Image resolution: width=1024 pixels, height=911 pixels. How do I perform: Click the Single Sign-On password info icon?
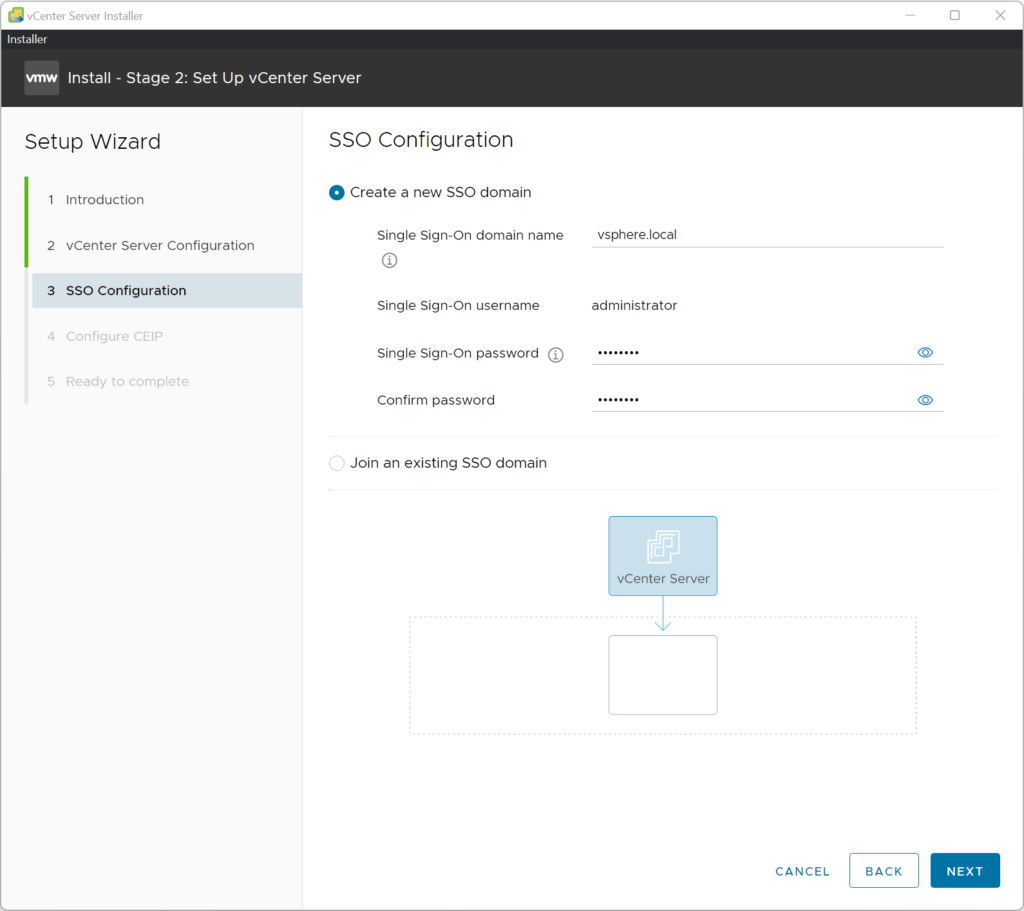pyautogui.click(x=556, y=355)
